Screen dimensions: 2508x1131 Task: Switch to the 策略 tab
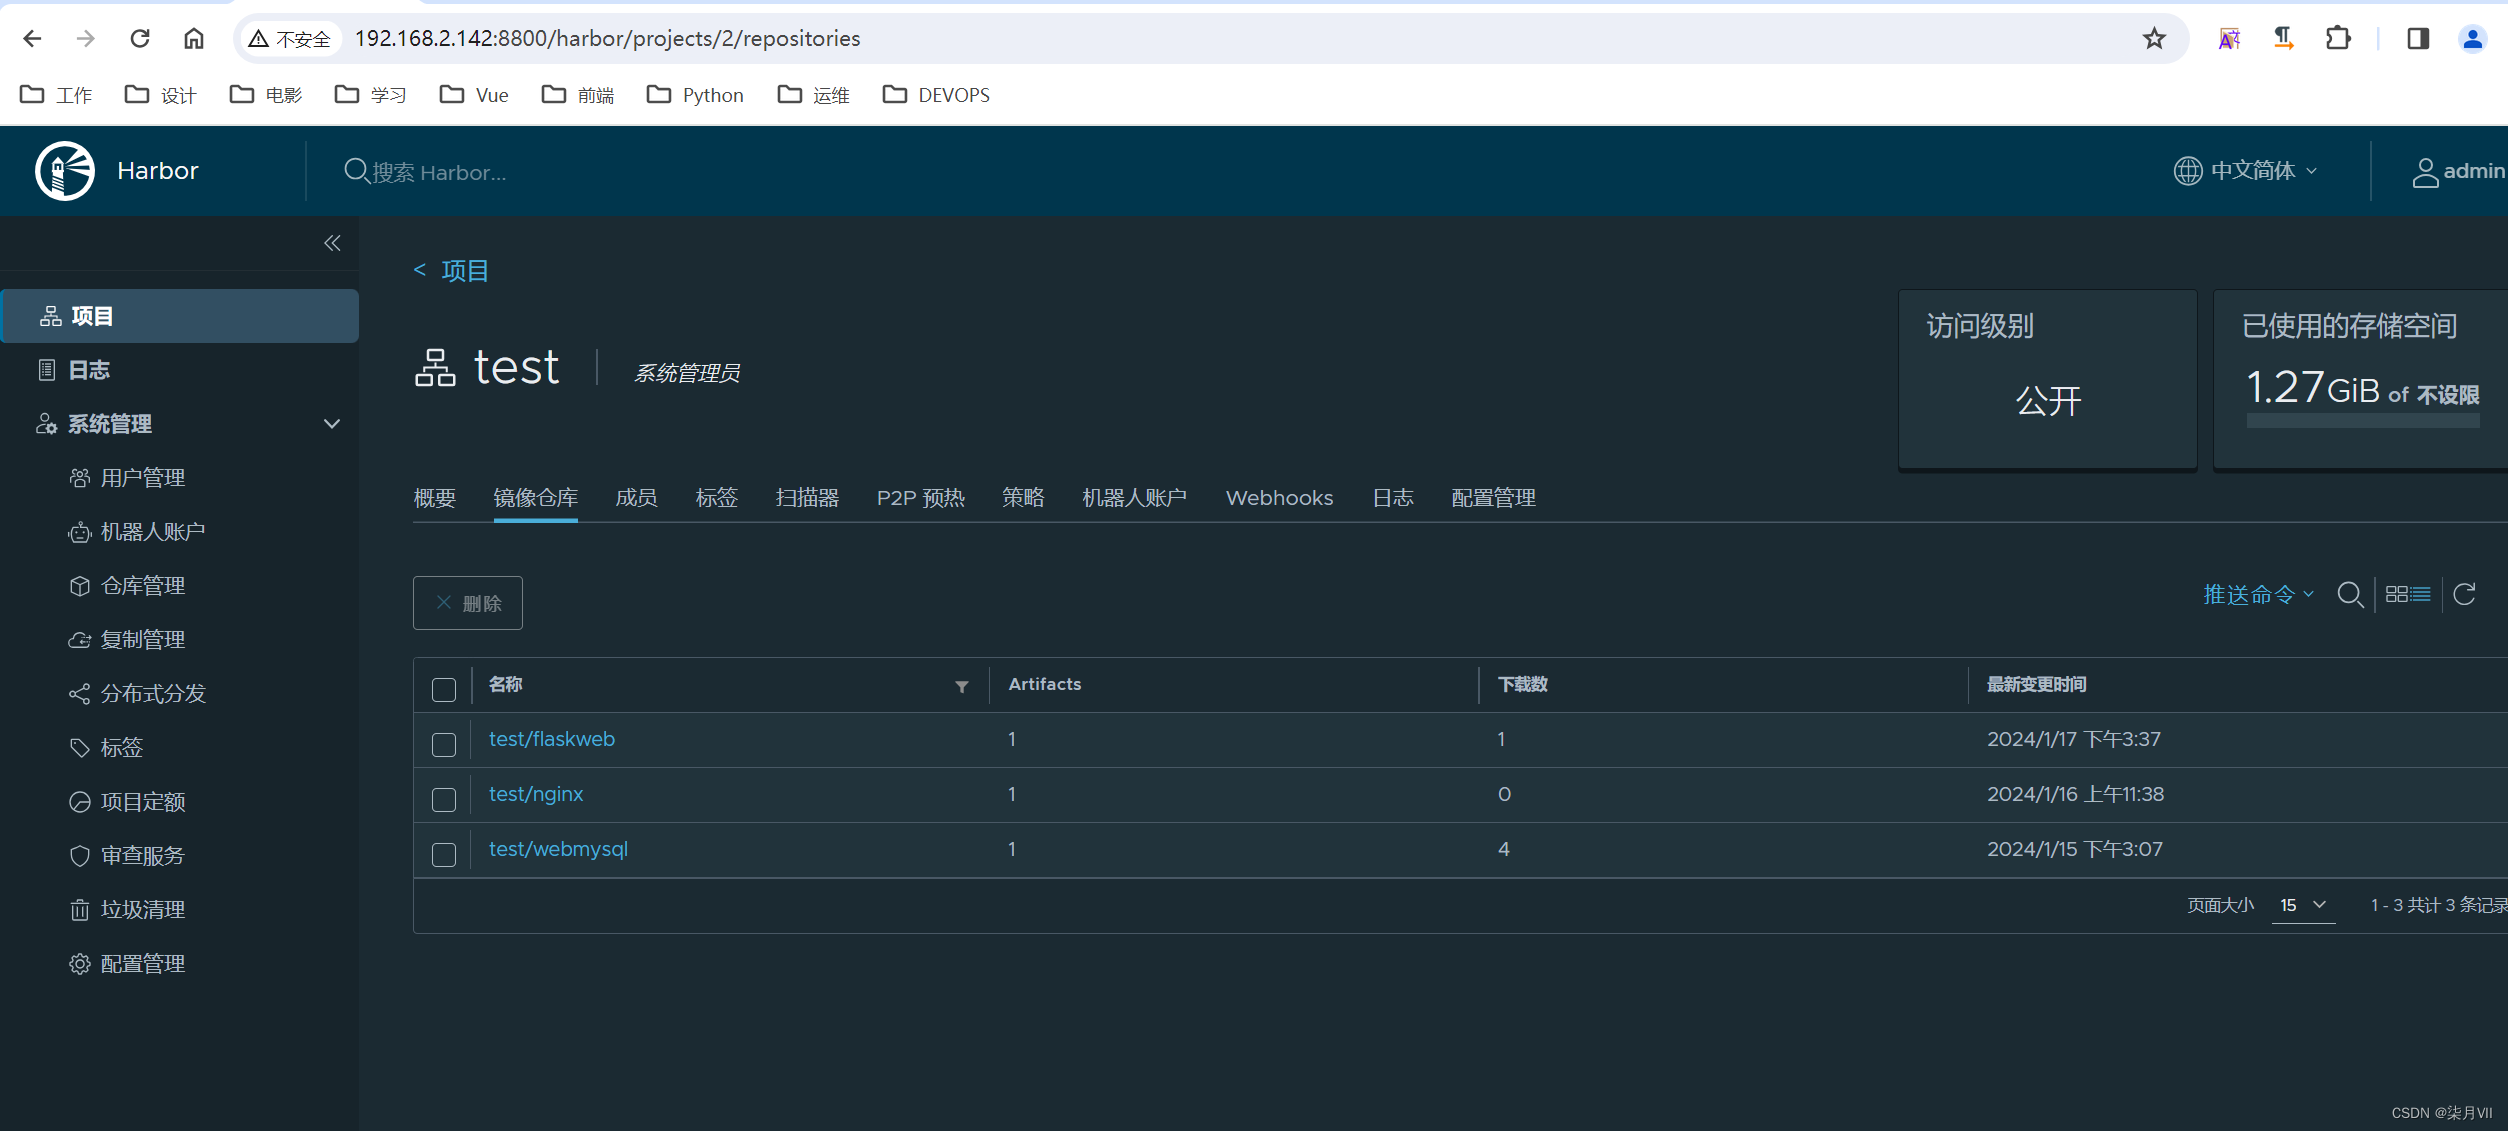(1023, 498)
